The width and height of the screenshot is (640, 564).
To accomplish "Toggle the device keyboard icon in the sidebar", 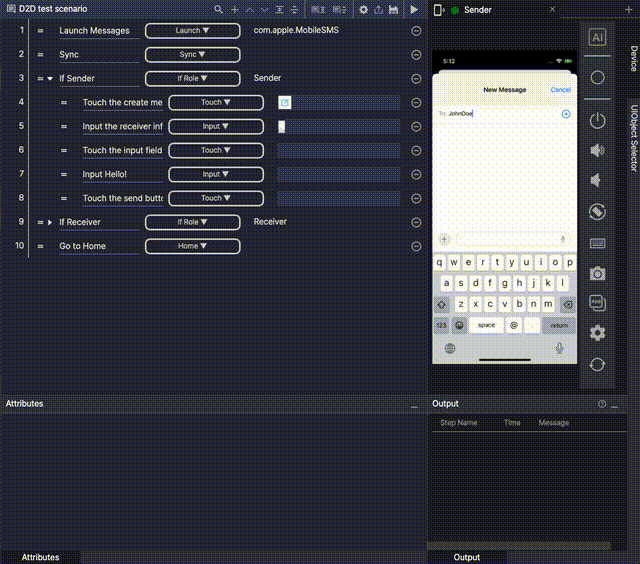I will tap(597, 244).
